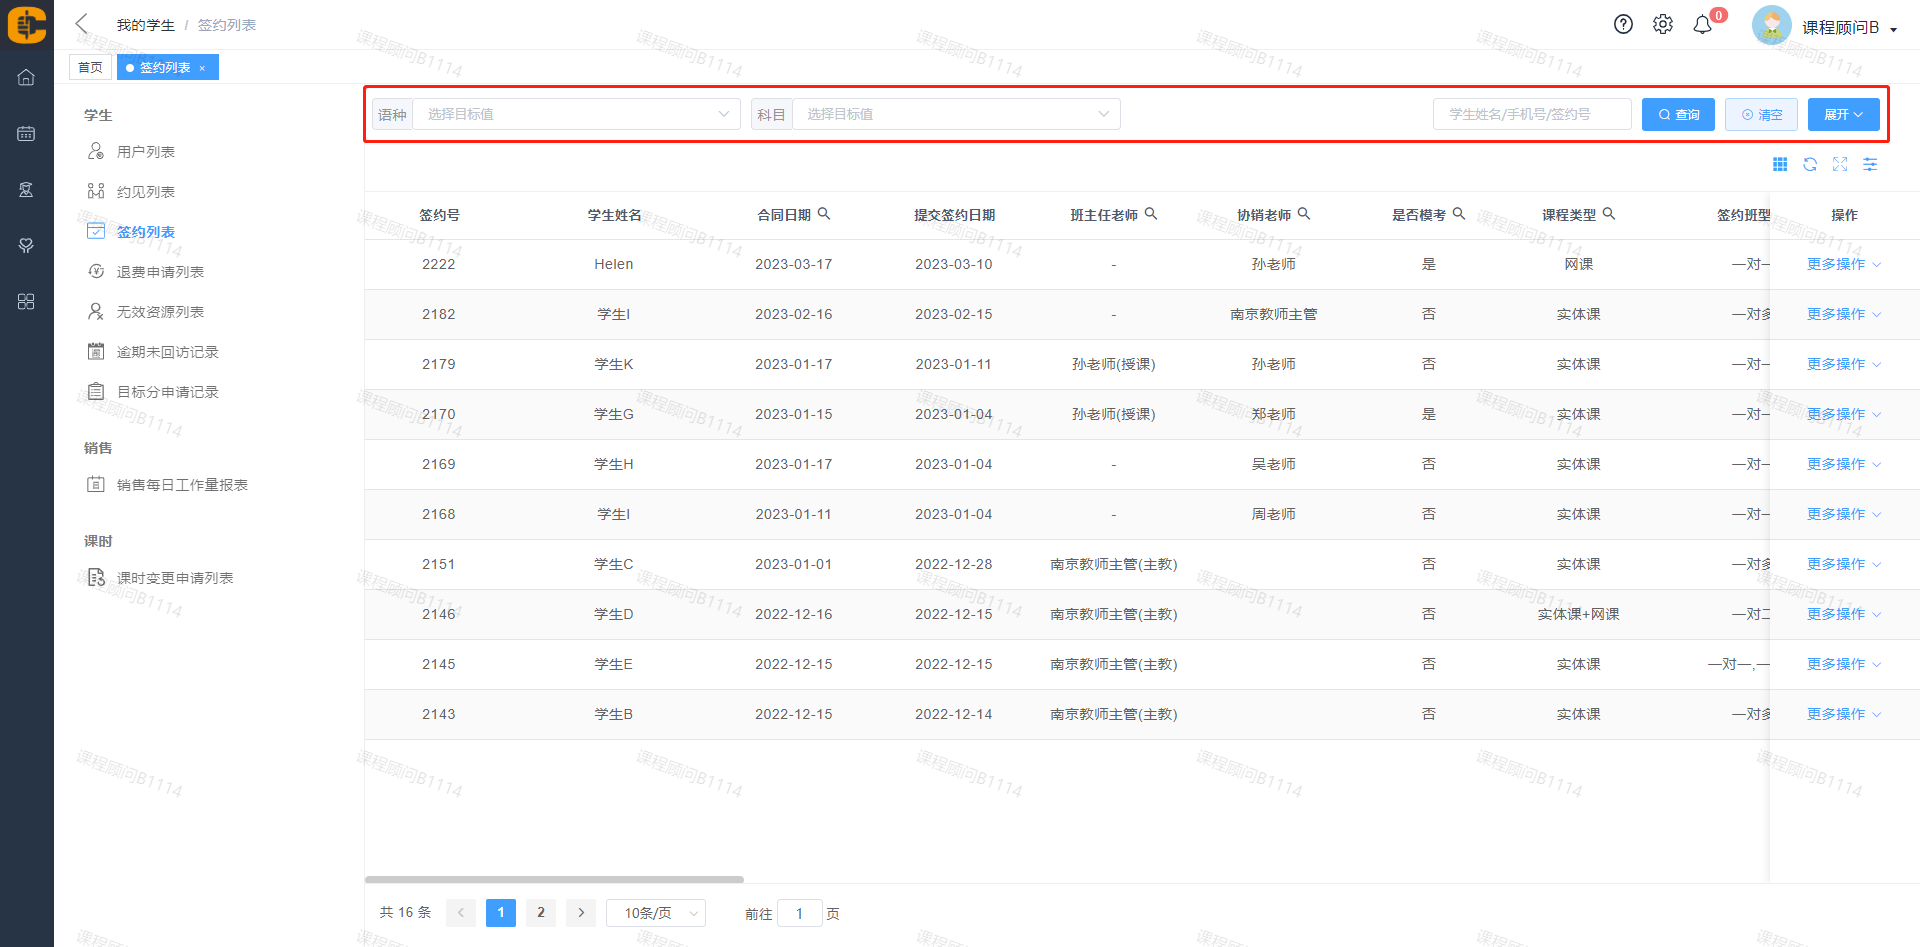Click the back arrow in the header
1920x947 pixels.
[82, 24]
